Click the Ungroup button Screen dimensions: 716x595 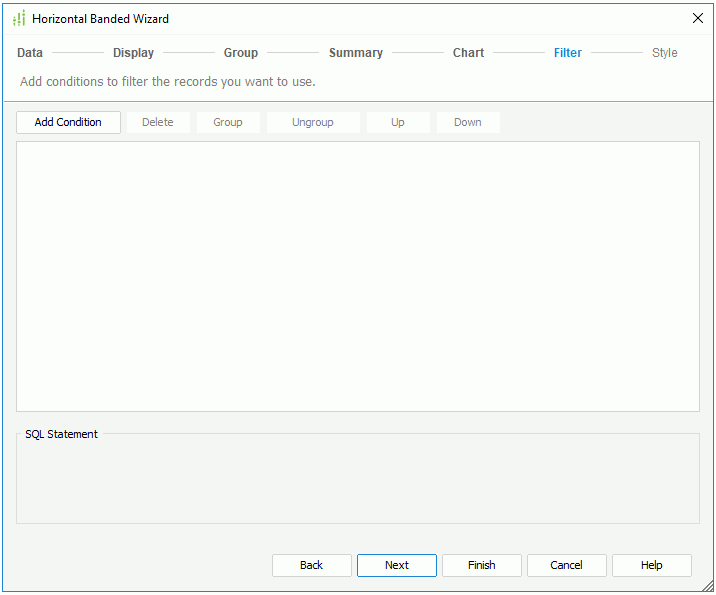coord(313,122)
